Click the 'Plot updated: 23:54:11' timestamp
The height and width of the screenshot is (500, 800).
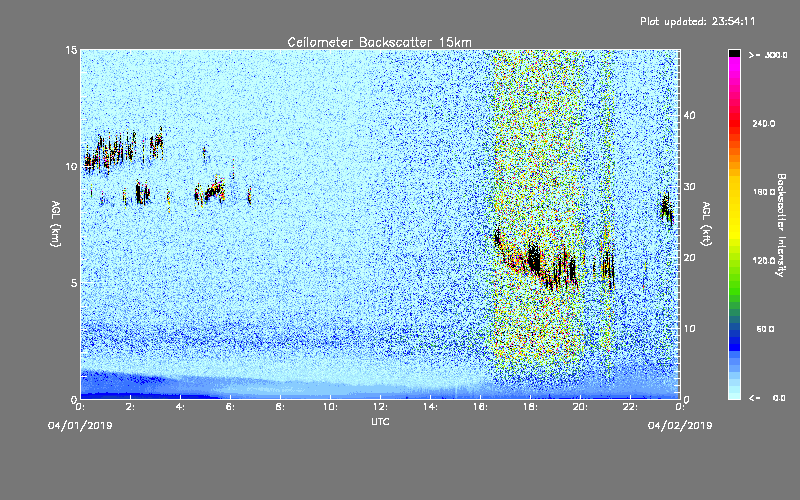(697, 21)
